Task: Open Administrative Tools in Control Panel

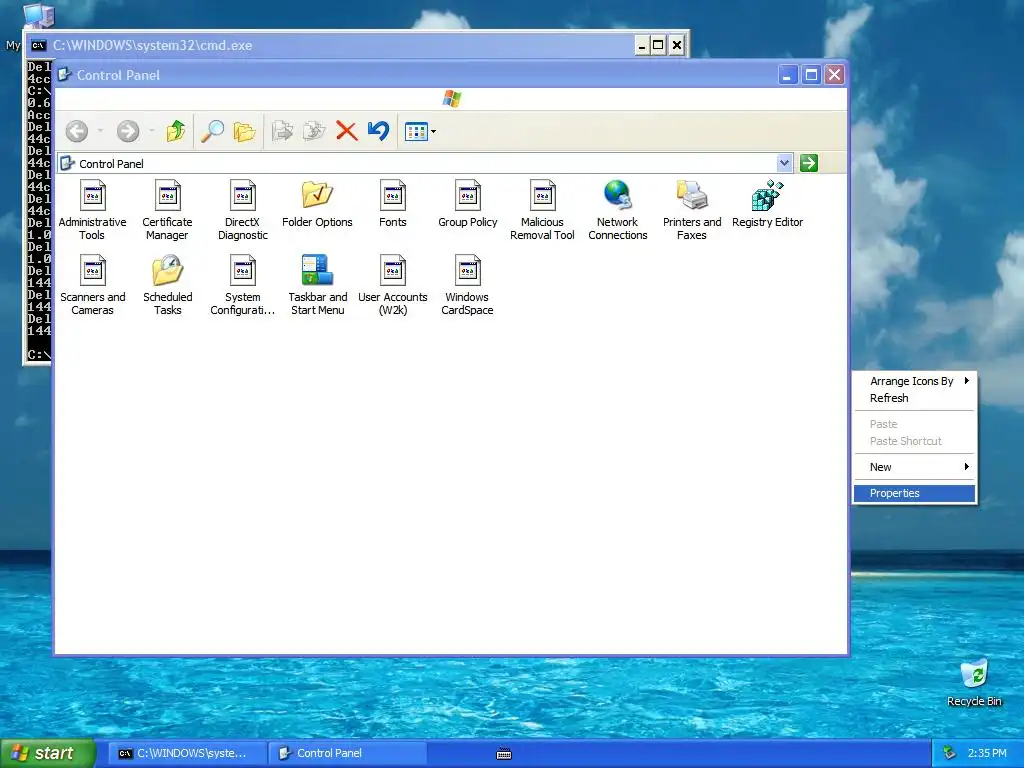Action: 92,210
